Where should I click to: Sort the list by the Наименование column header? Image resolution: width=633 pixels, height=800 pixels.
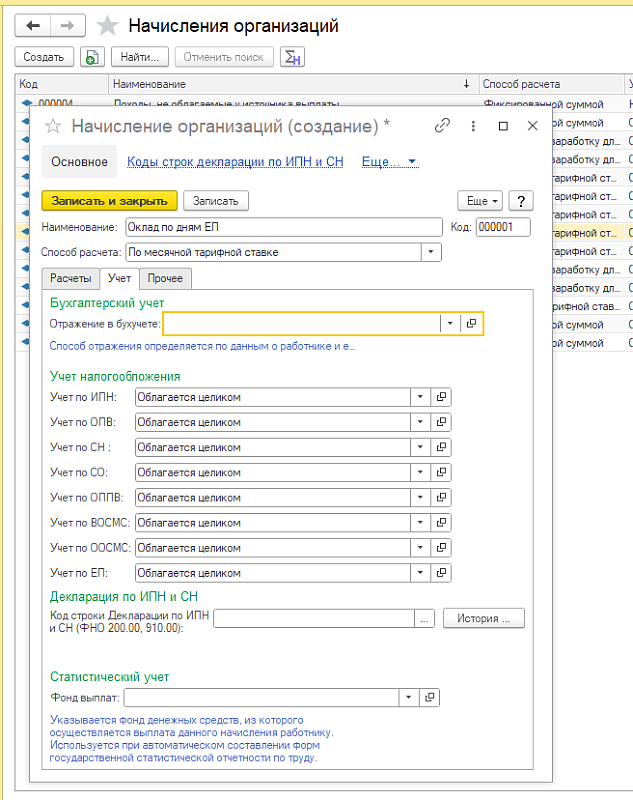click(x=290, y=84)
